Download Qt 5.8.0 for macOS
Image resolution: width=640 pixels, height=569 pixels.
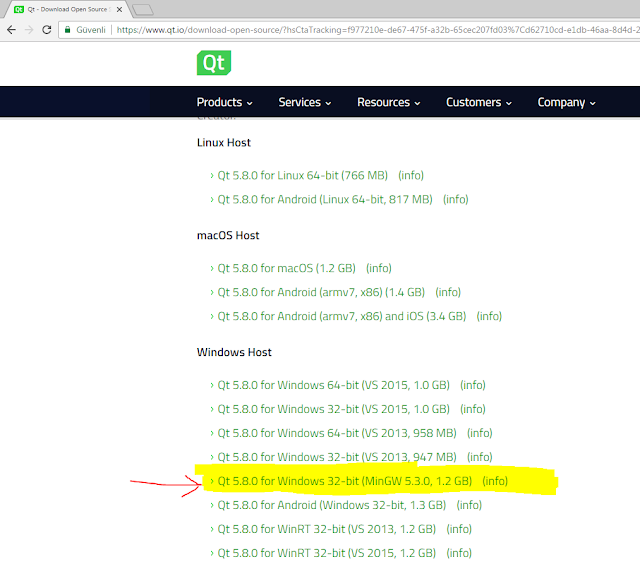click(x=287, y=268)
